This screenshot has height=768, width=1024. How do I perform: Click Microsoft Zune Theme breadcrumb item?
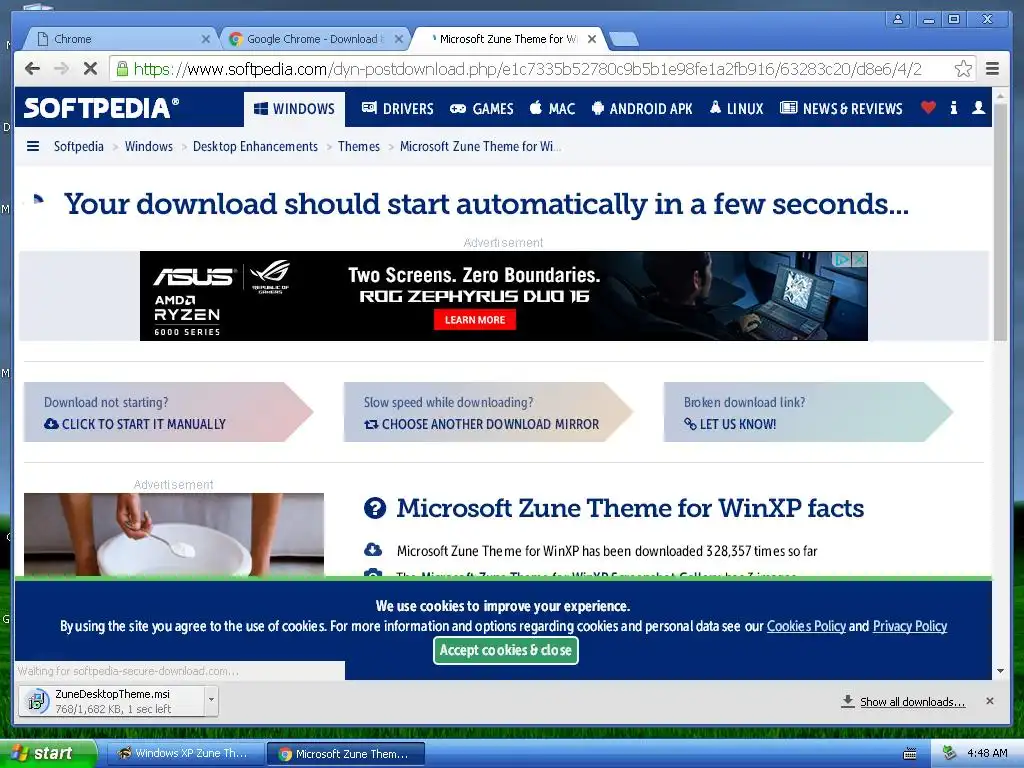pos(480,146)
